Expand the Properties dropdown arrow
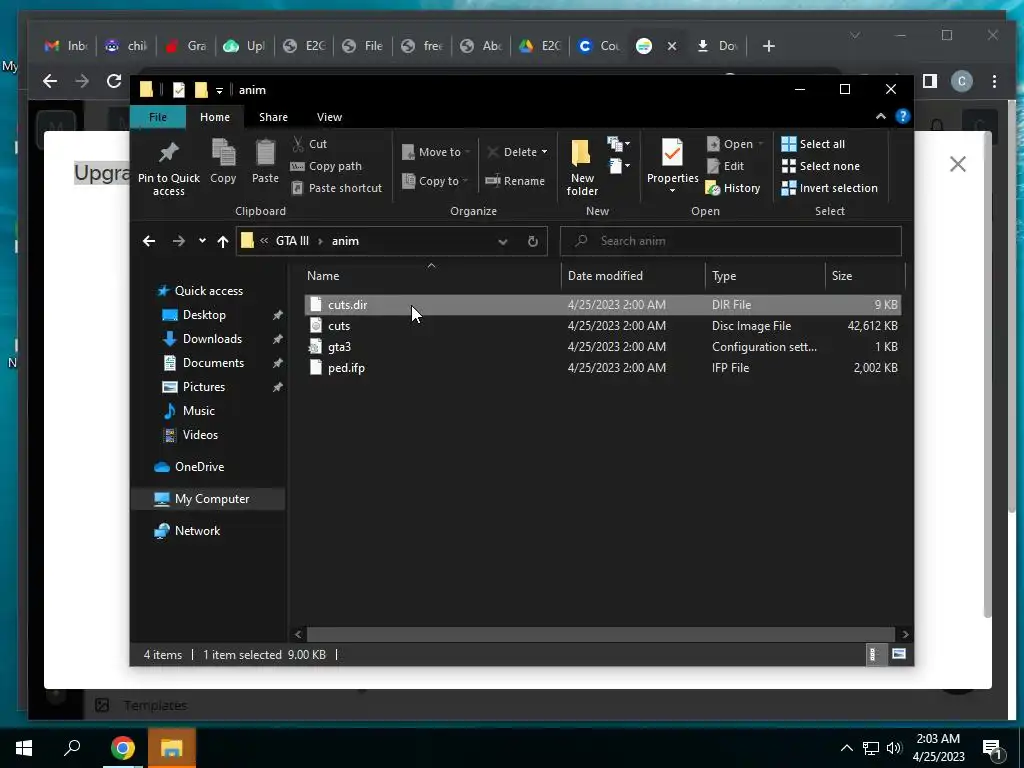Viewport: 1024px width, 768px height. coord(672,191)
